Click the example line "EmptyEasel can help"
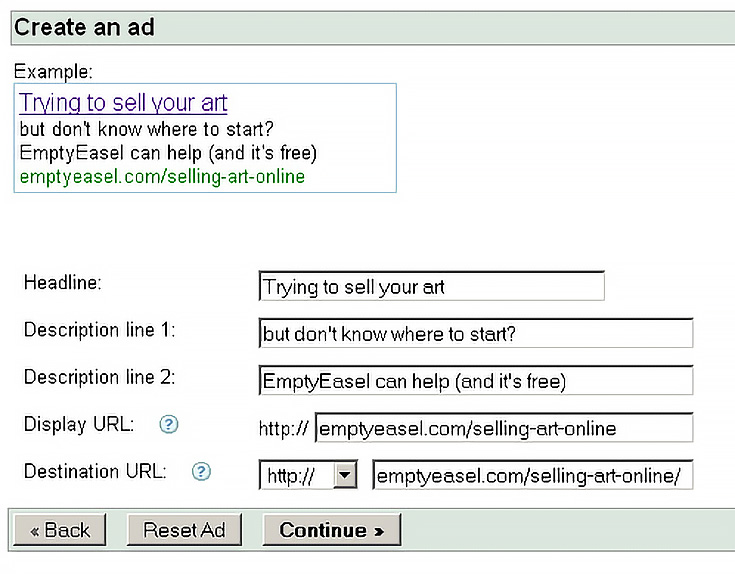 coord(168,153)
